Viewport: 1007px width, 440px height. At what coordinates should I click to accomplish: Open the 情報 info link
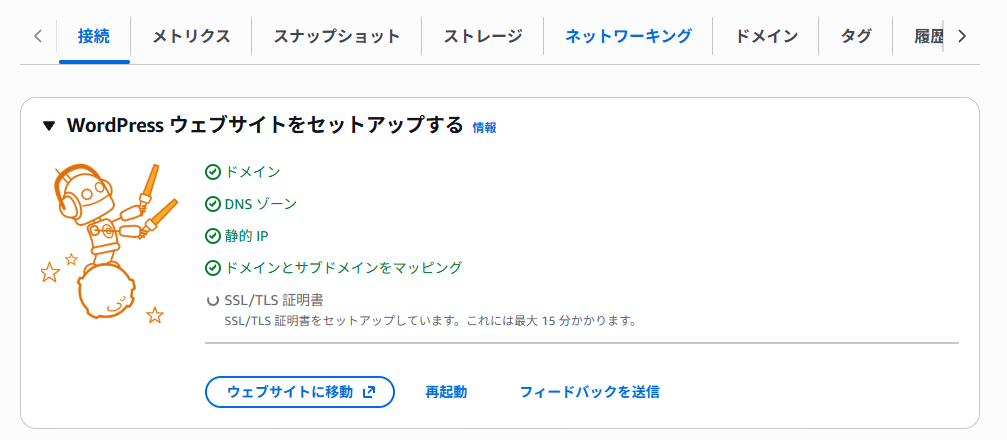click(x=484, y=128)
